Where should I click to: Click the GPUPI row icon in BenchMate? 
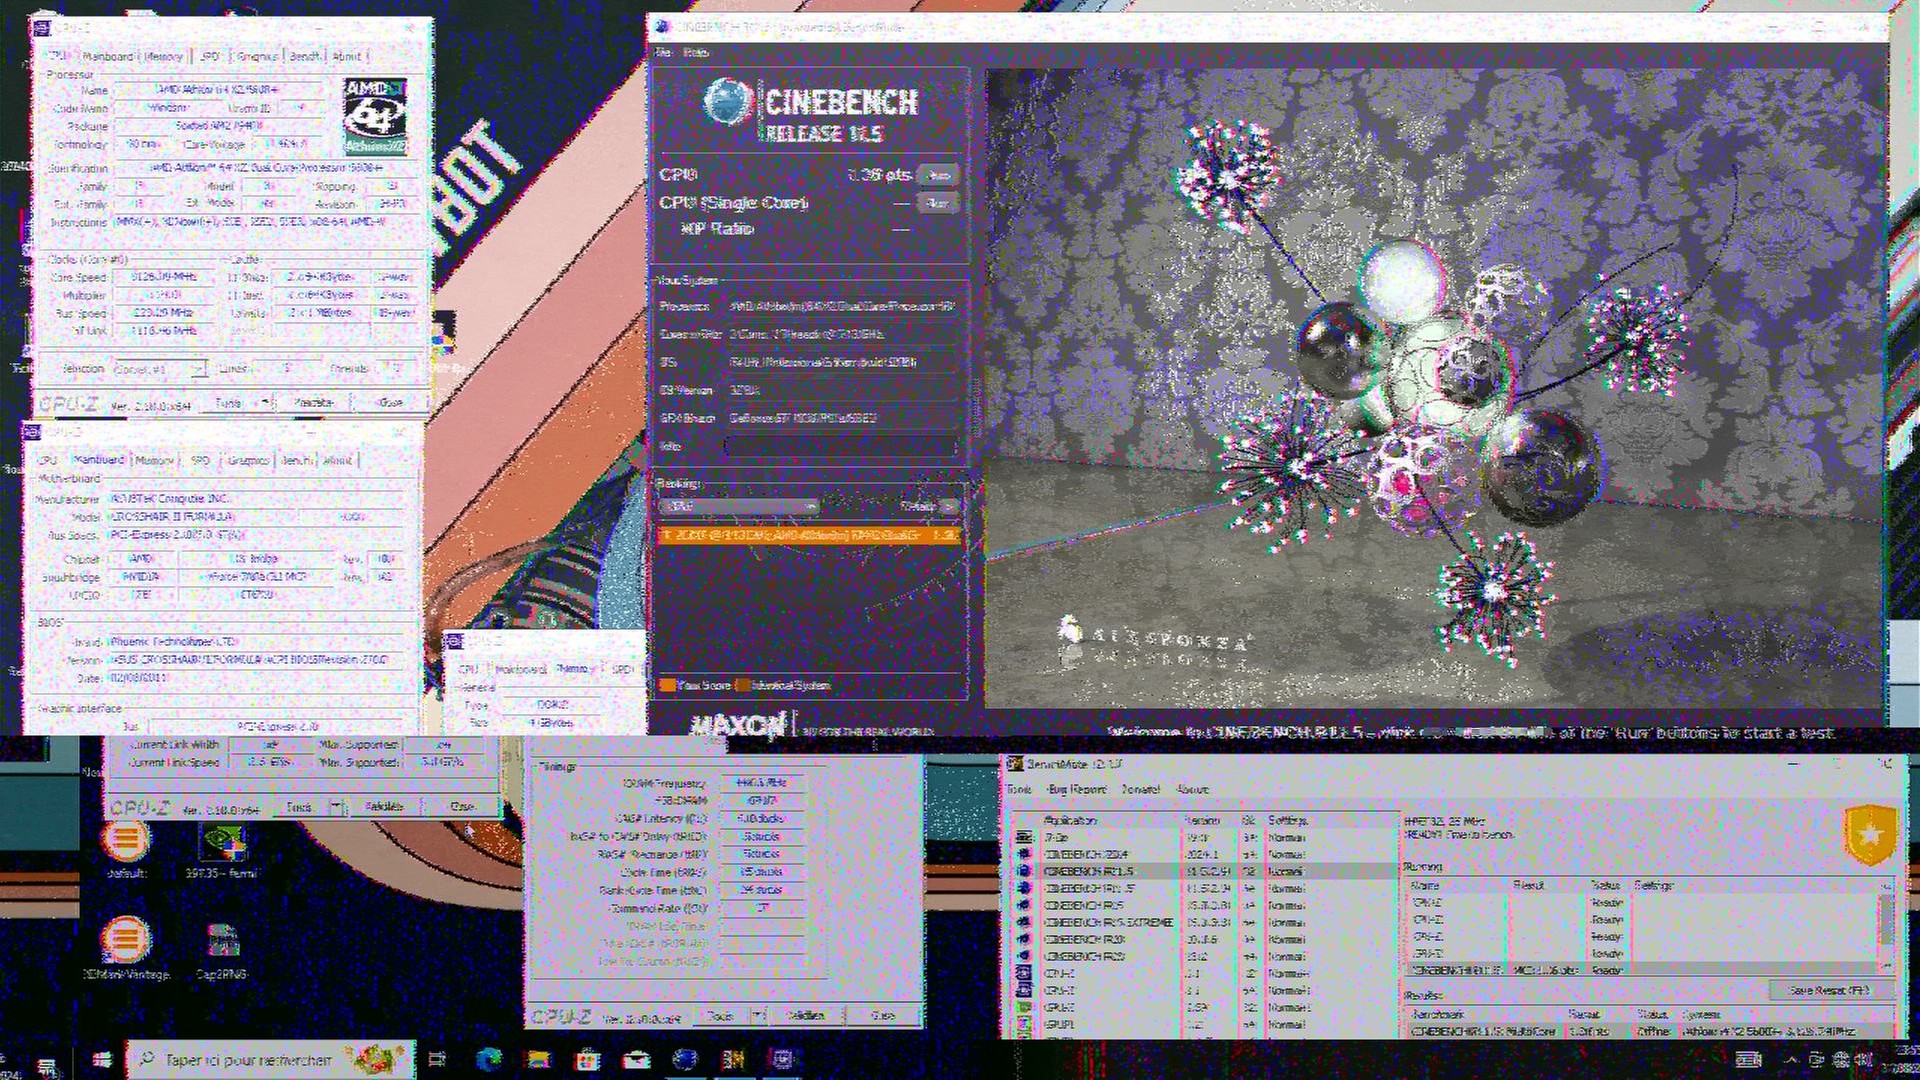(1024, 1024)
